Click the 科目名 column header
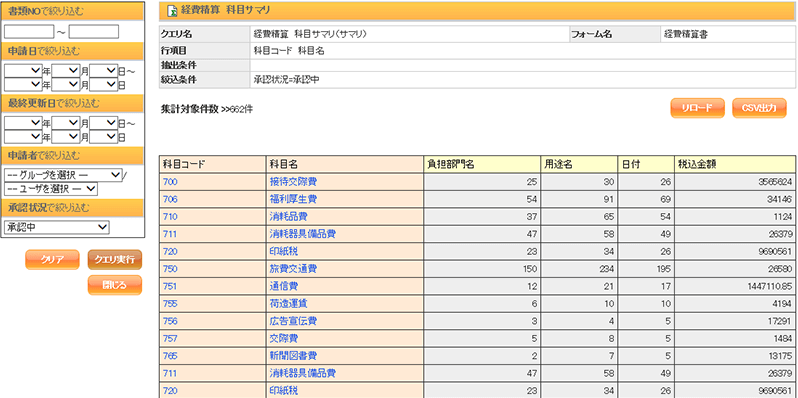798x398 pixels. click(x=345, y=164)
